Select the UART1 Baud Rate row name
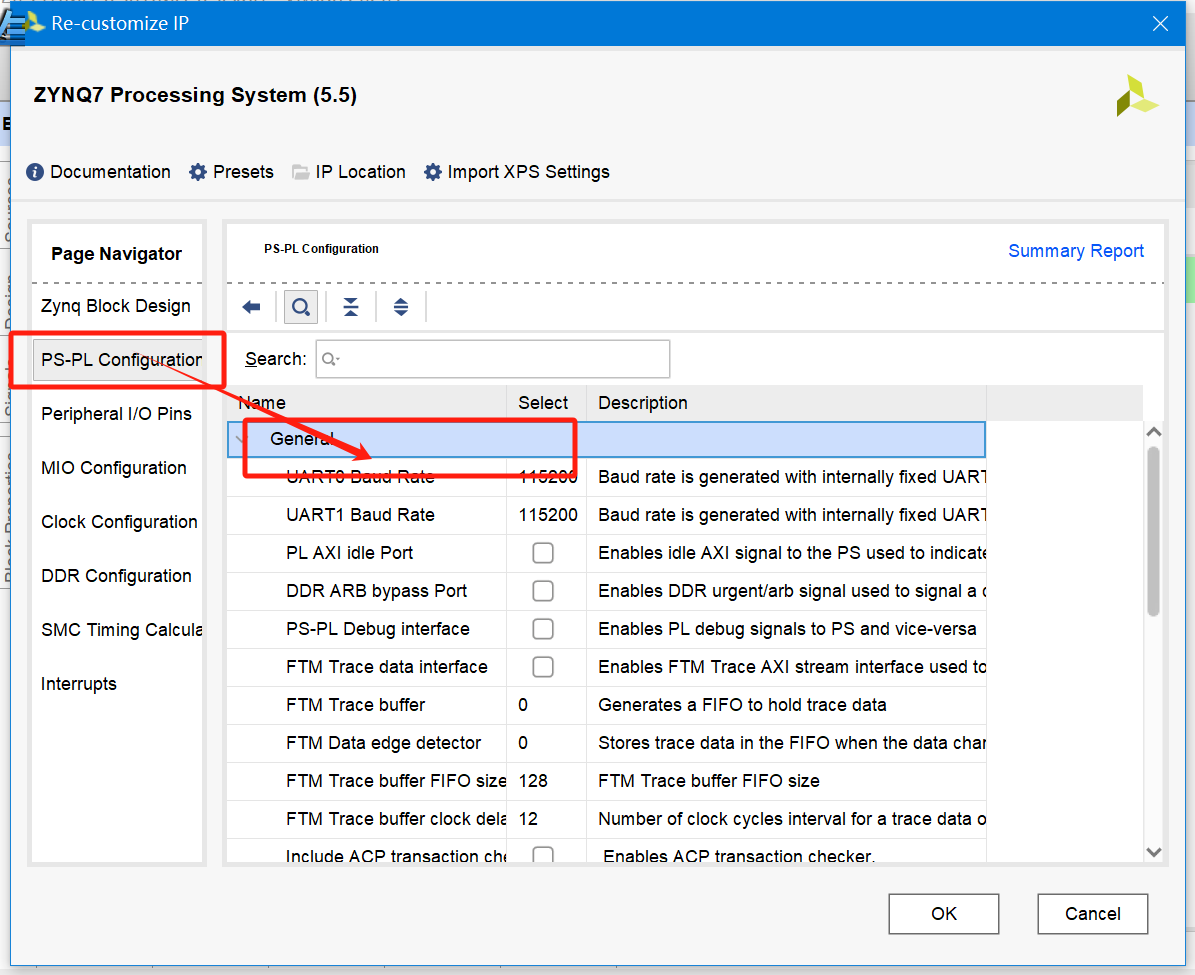 (x=360, y=515)
